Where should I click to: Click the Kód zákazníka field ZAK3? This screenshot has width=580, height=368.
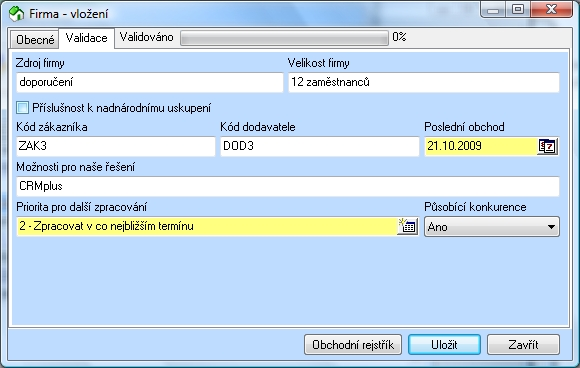point(115,146)
